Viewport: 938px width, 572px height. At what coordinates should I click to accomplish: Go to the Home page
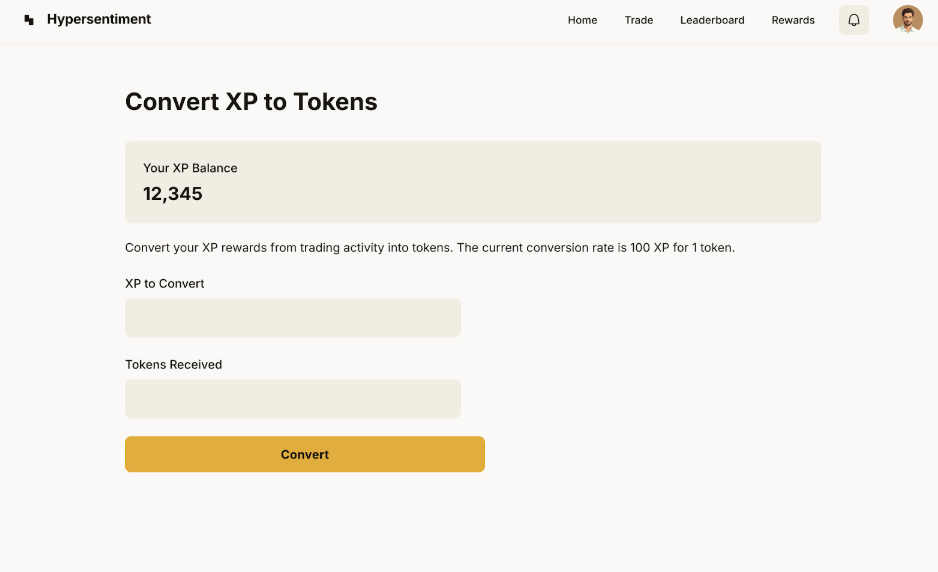pyautogui.click(x=582, y=20)
